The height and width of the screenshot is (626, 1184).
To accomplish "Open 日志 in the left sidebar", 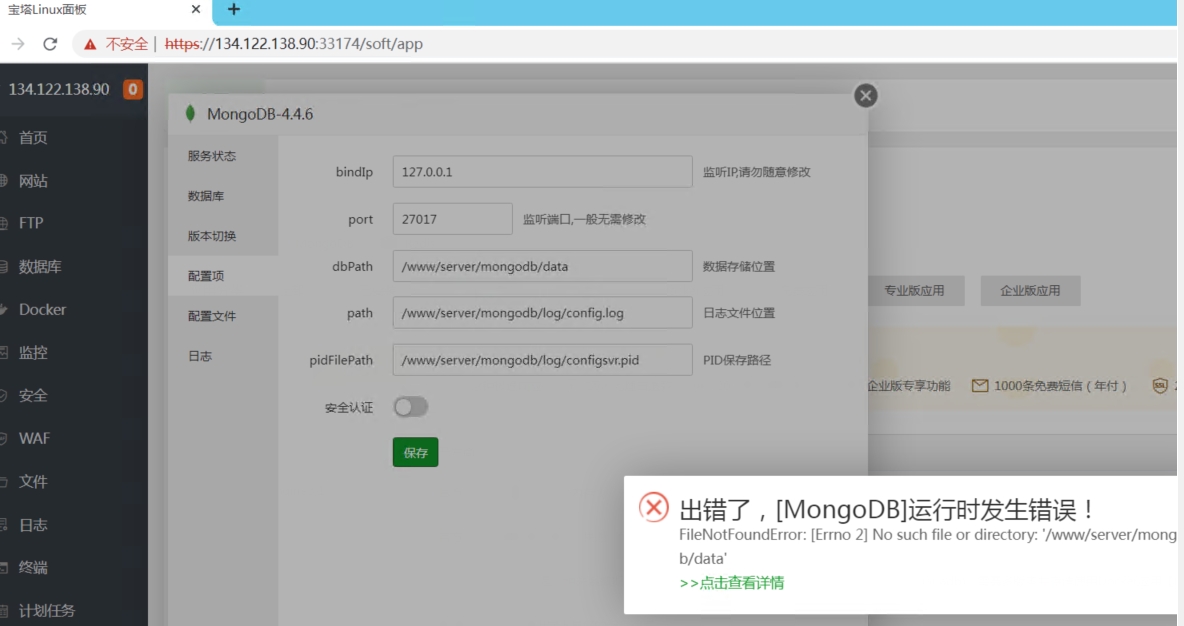I will coord(32,525).
